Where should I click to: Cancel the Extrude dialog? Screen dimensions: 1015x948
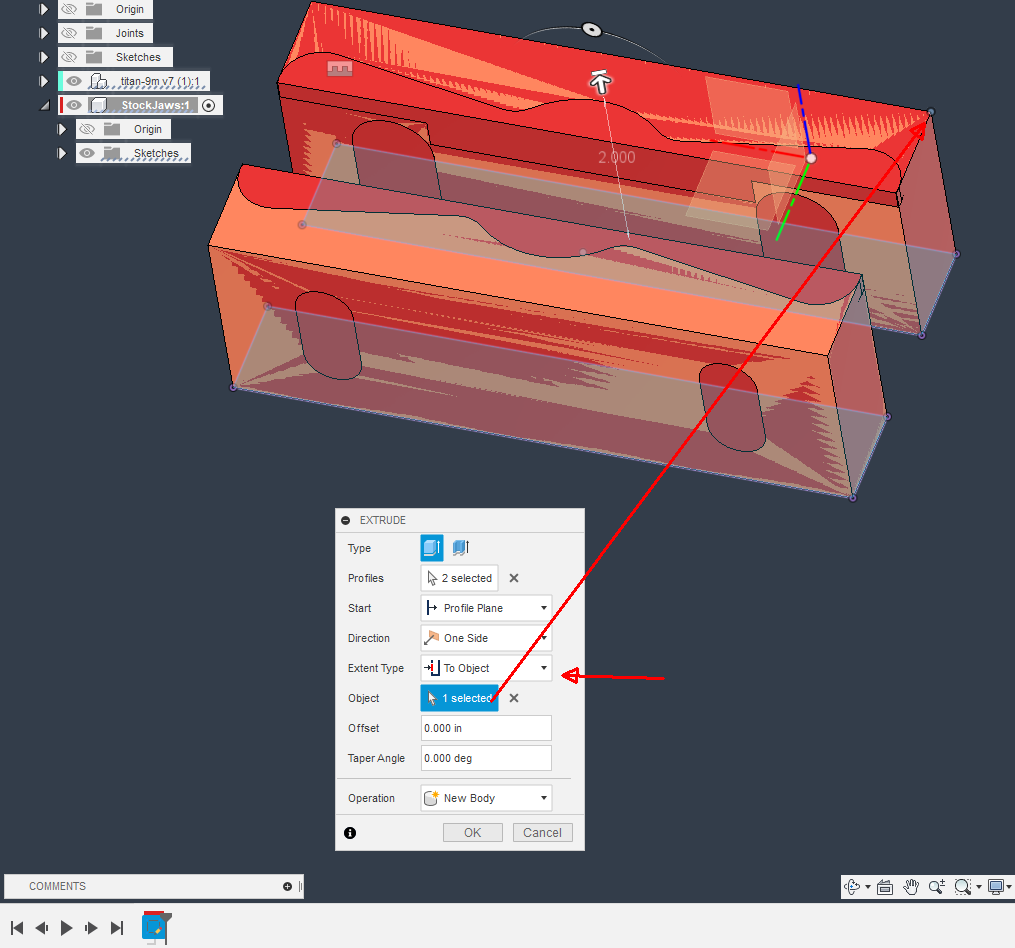coord(542,832)
